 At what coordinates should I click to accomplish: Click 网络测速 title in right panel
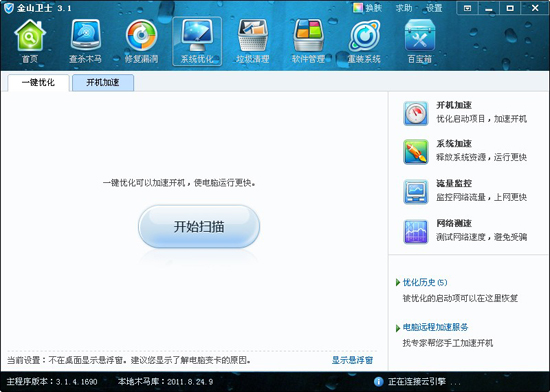pyautogui.click(x=454, y=223)
